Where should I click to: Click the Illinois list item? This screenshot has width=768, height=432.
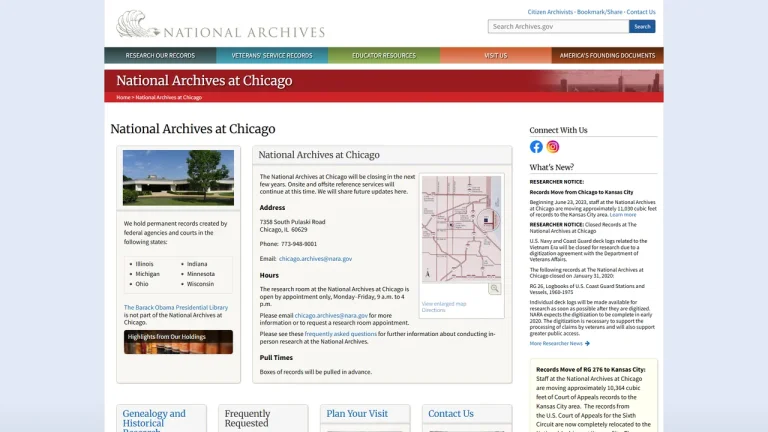click(144, 264)
